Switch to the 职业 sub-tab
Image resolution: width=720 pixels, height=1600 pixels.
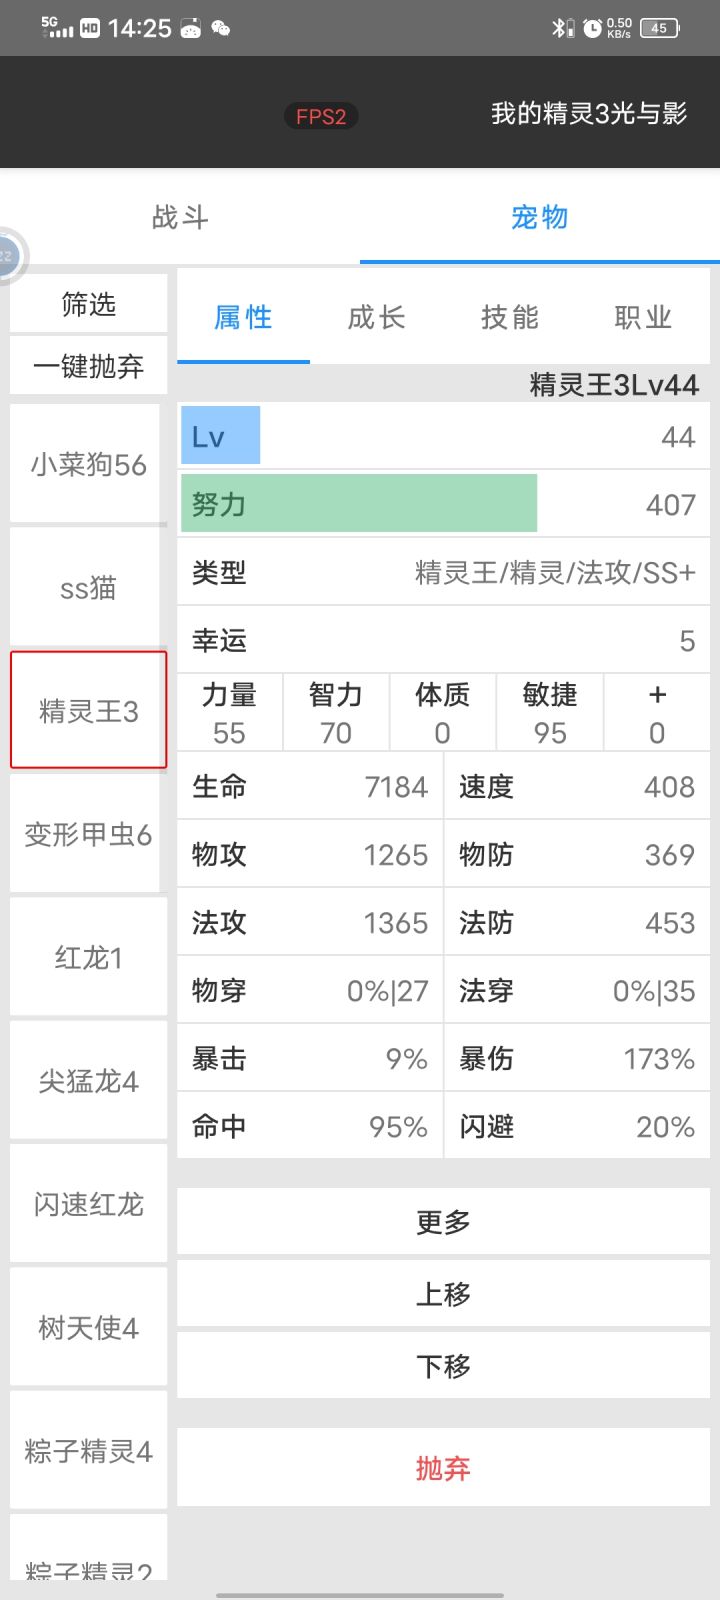click(643, 318)
